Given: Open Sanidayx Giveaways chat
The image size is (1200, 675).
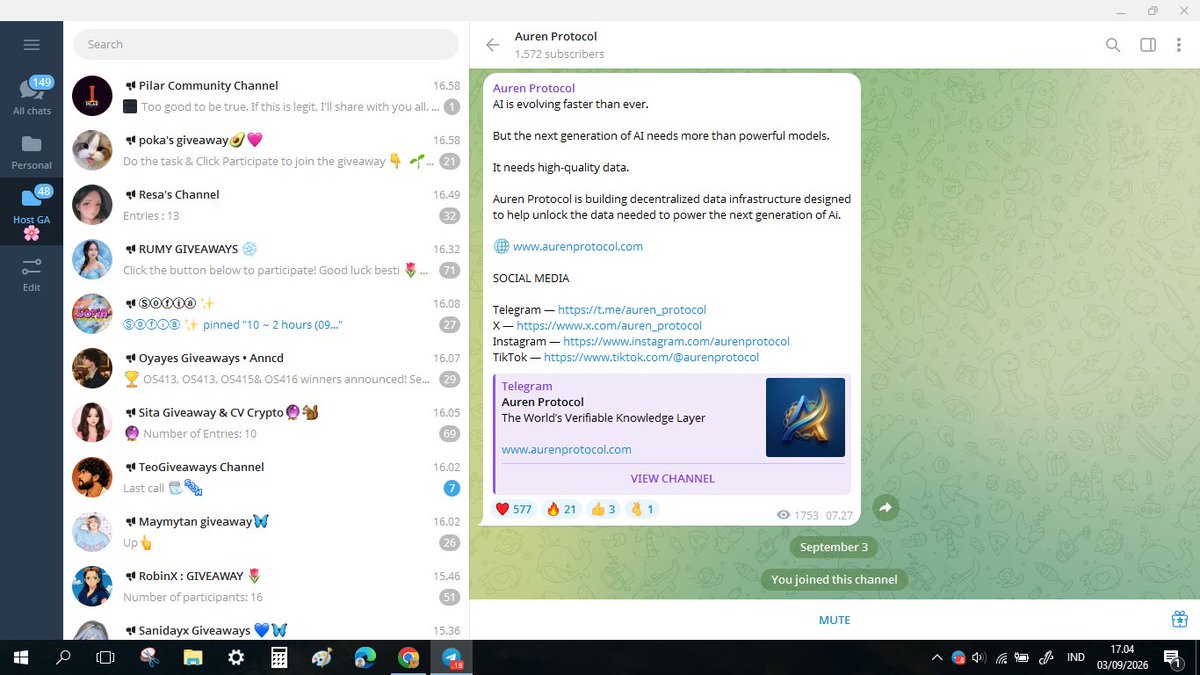Looking at the screenshot, I should tap(266, 627).
